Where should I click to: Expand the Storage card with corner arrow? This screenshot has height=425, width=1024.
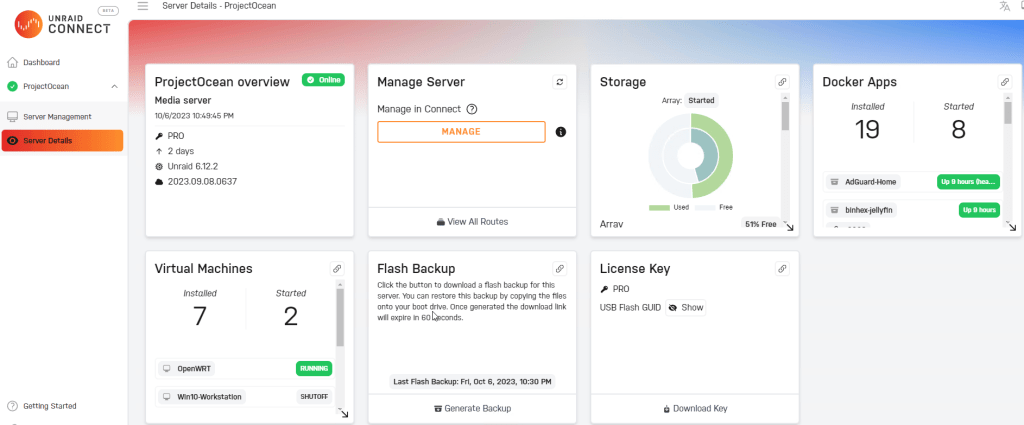[x=789, y=228]
